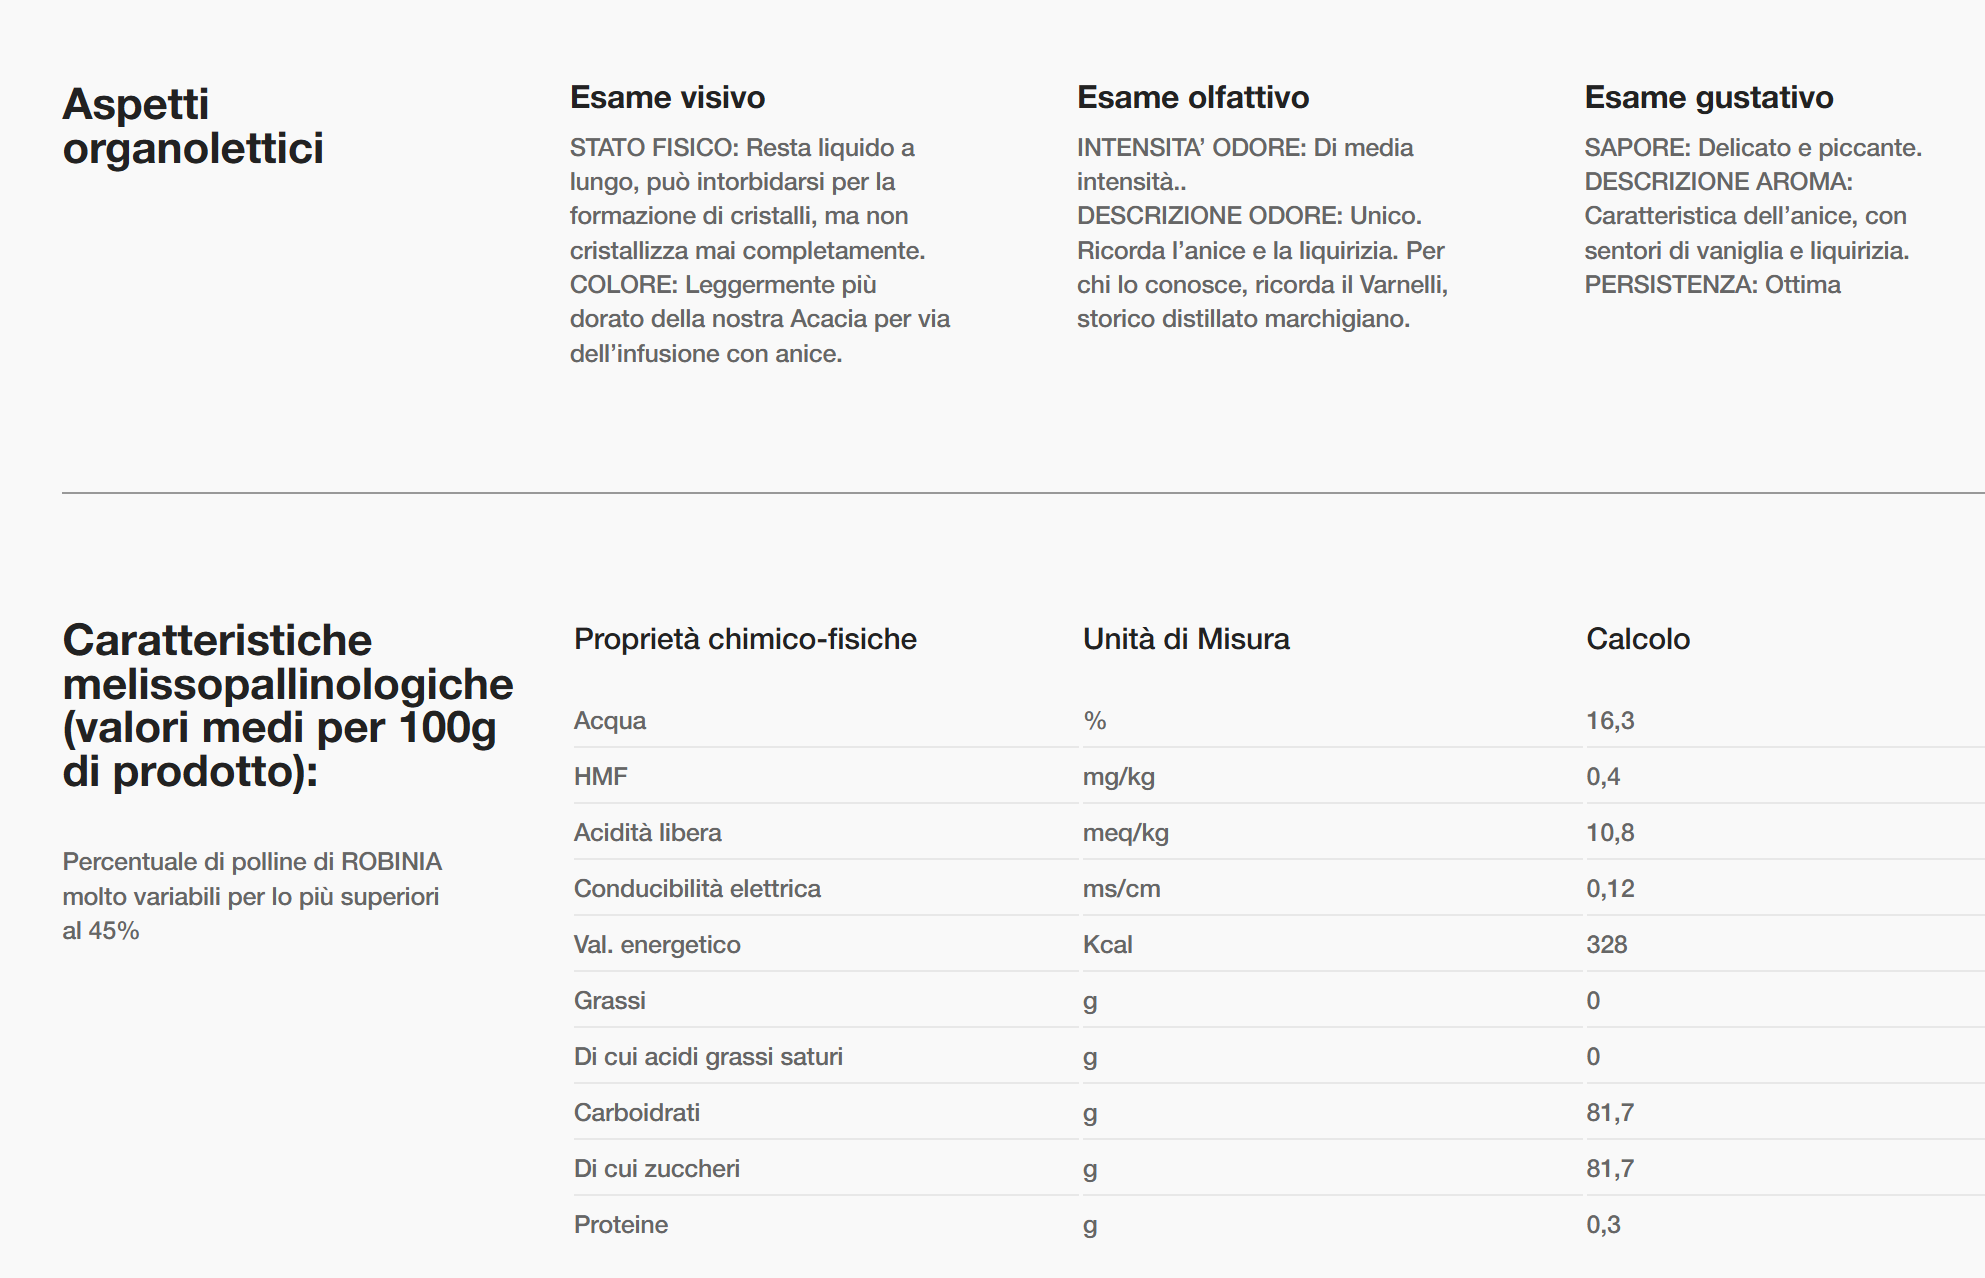Click the 'Proprietà chimico-fisiche' column header

click(745, 639)
